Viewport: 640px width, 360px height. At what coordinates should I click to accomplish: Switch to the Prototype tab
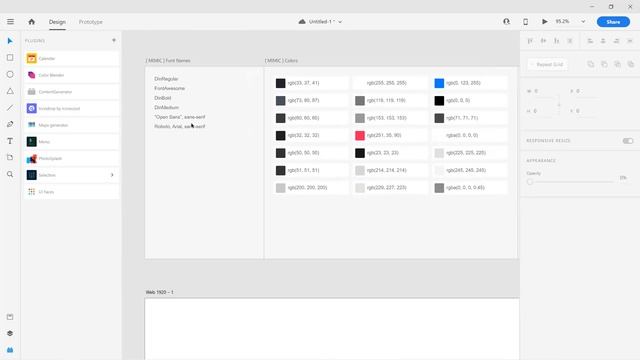point(91,22)
